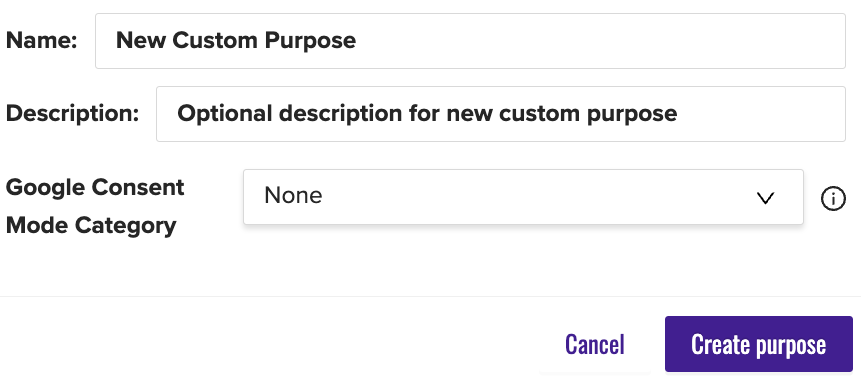Select the 'None' value in the dropdown

pos(293,196)
